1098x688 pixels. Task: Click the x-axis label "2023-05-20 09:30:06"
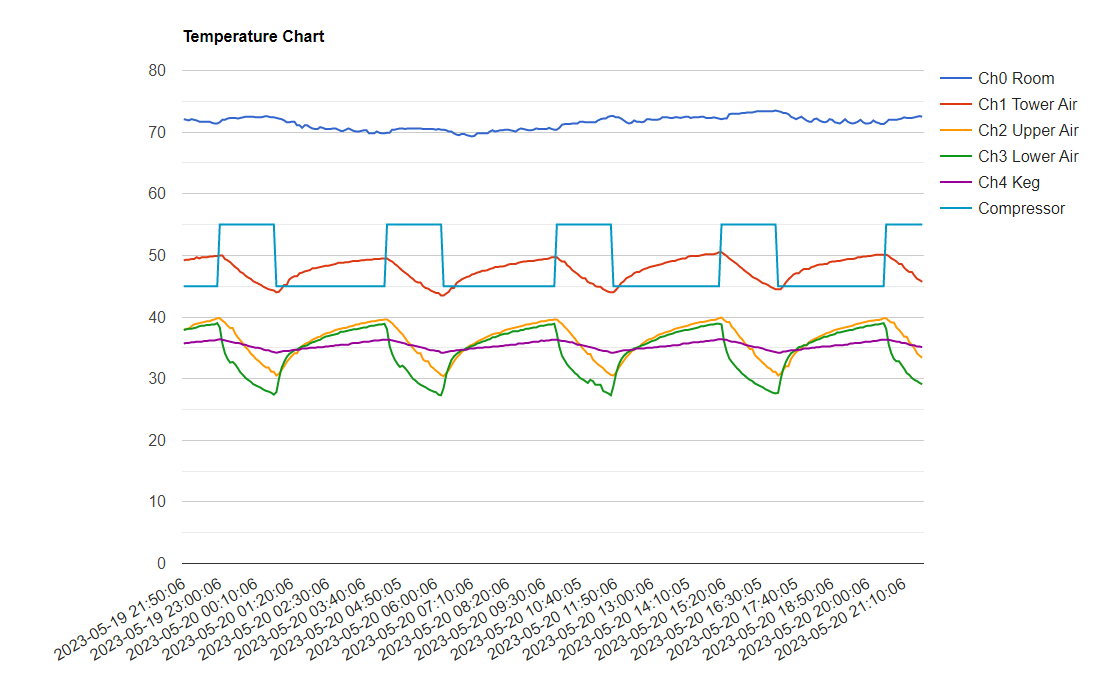click(481, 619)
